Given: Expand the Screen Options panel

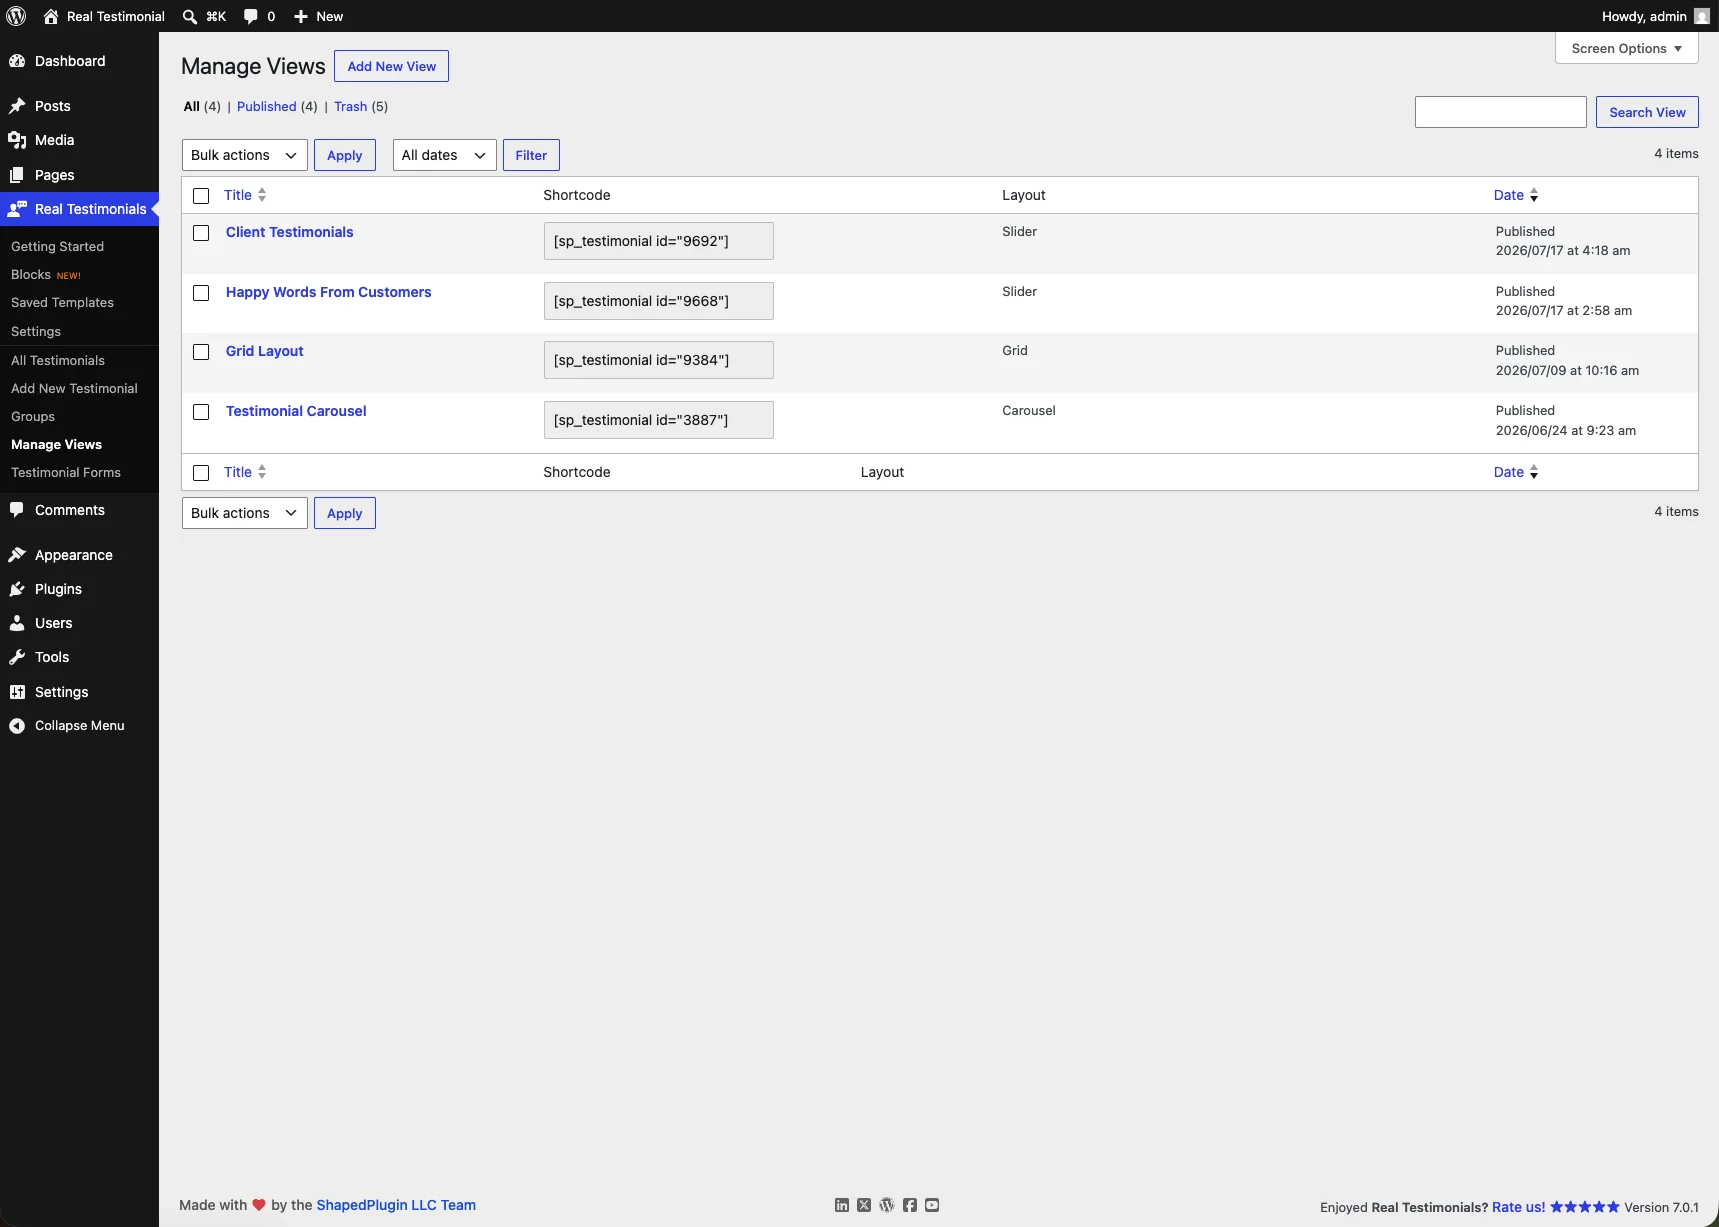Looking at the screenshot, I should [x=1627, y=48].
